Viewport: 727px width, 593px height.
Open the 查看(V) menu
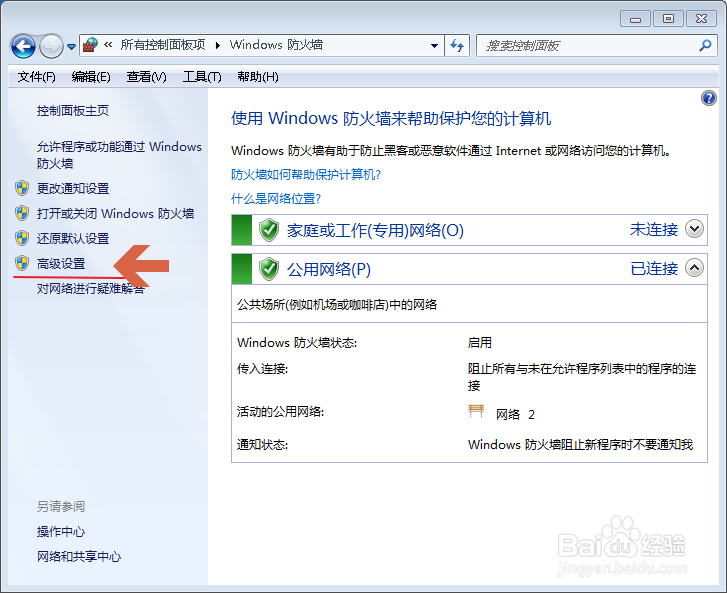(x=147, y=77)
